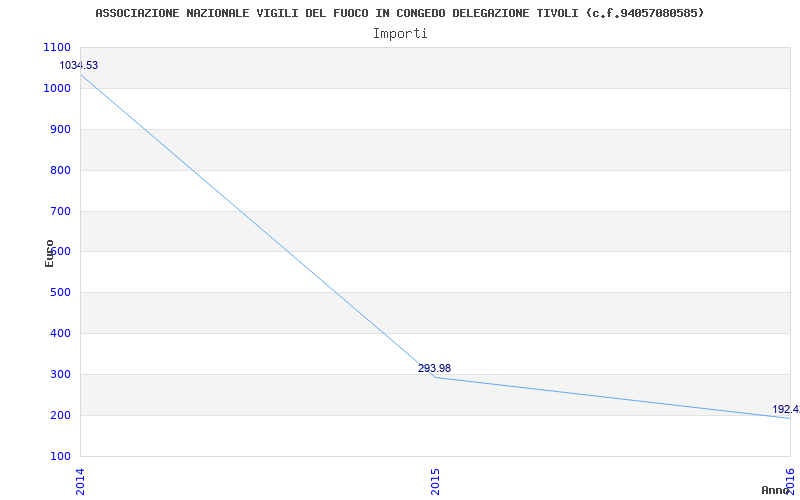The image size is (800, 500).
Task: Click the 'Importi' subtitle
Action: pyautogui.click(x=400, y=34)
